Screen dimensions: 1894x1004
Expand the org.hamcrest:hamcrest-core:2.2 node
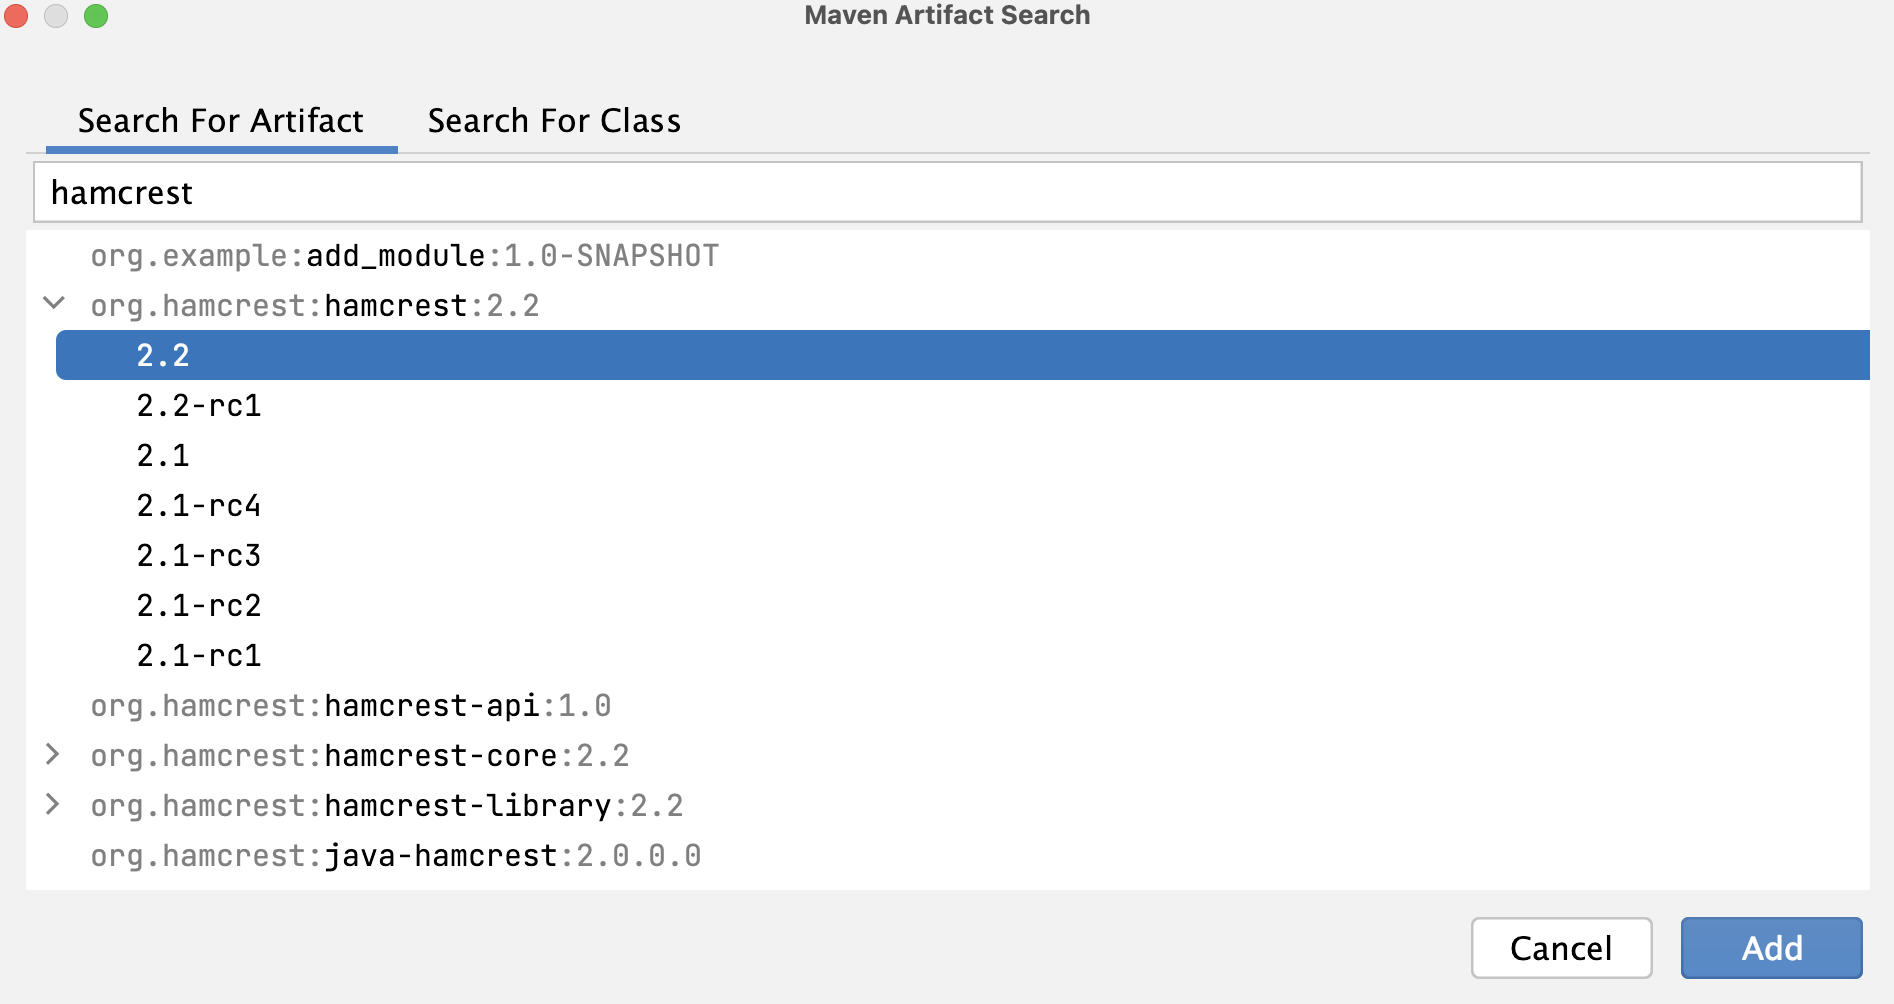pyautogui.click(x=53, y=755)
